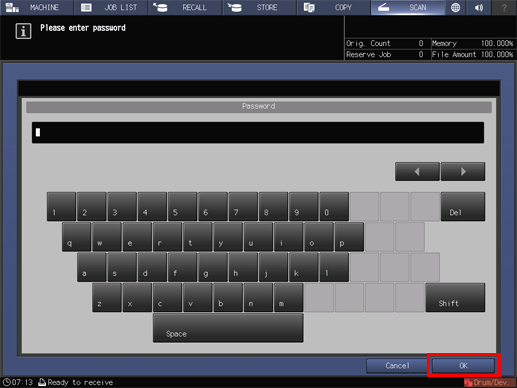
Task: Tap the letter q key
Action: point(76,237)
